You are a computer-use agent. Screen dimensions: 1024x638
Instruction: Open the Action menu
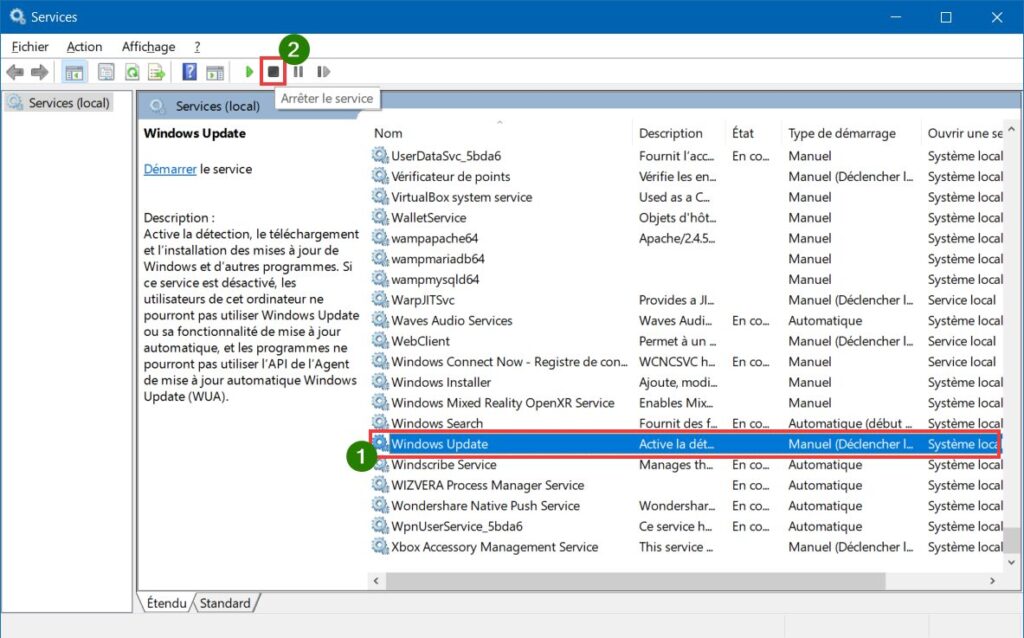tap(85, 46)
